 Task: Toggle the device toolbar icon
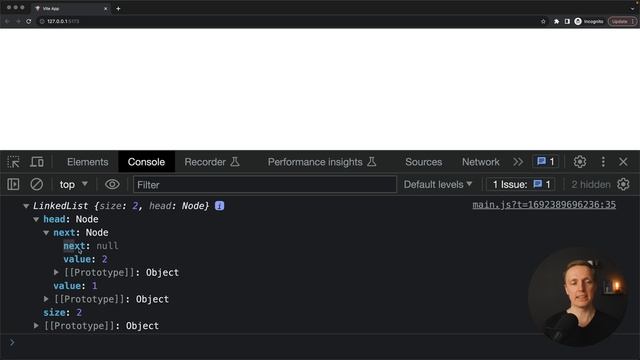pos(37,162)
